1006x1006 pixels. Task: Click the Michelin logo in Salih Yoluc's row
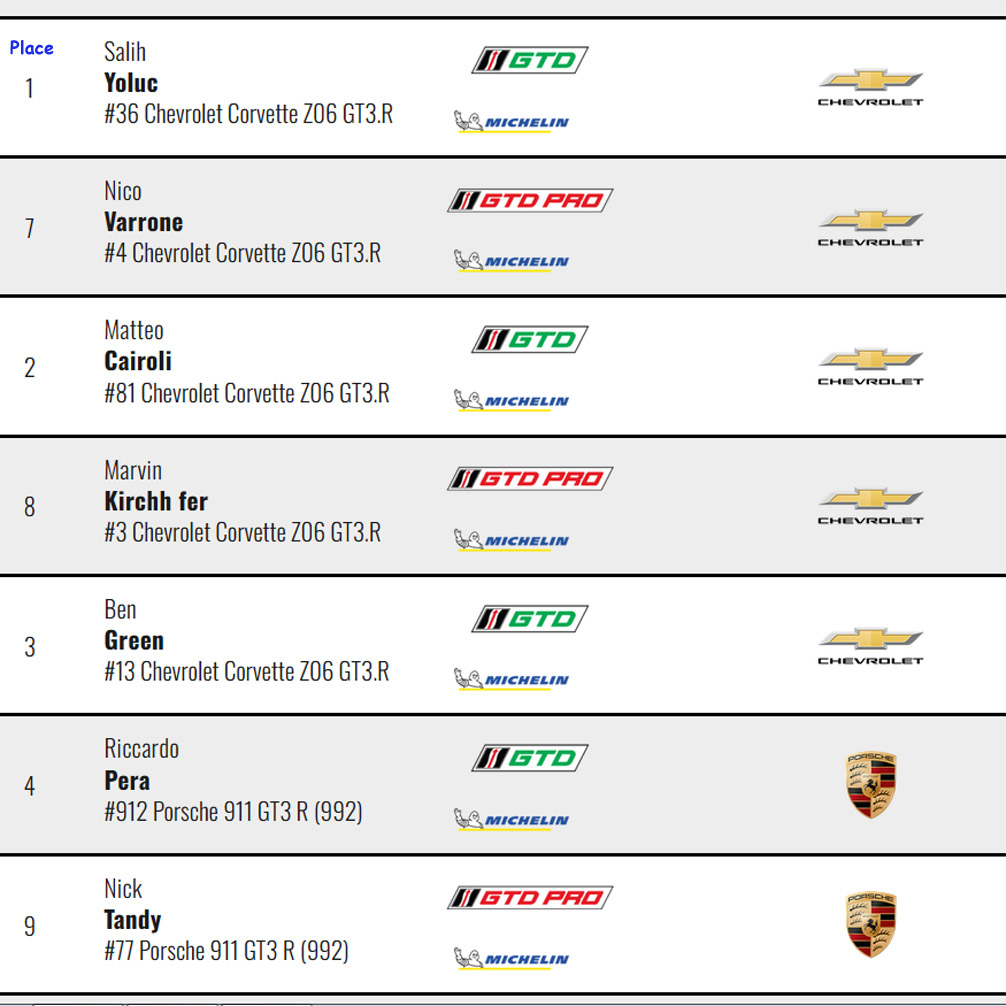511,122
